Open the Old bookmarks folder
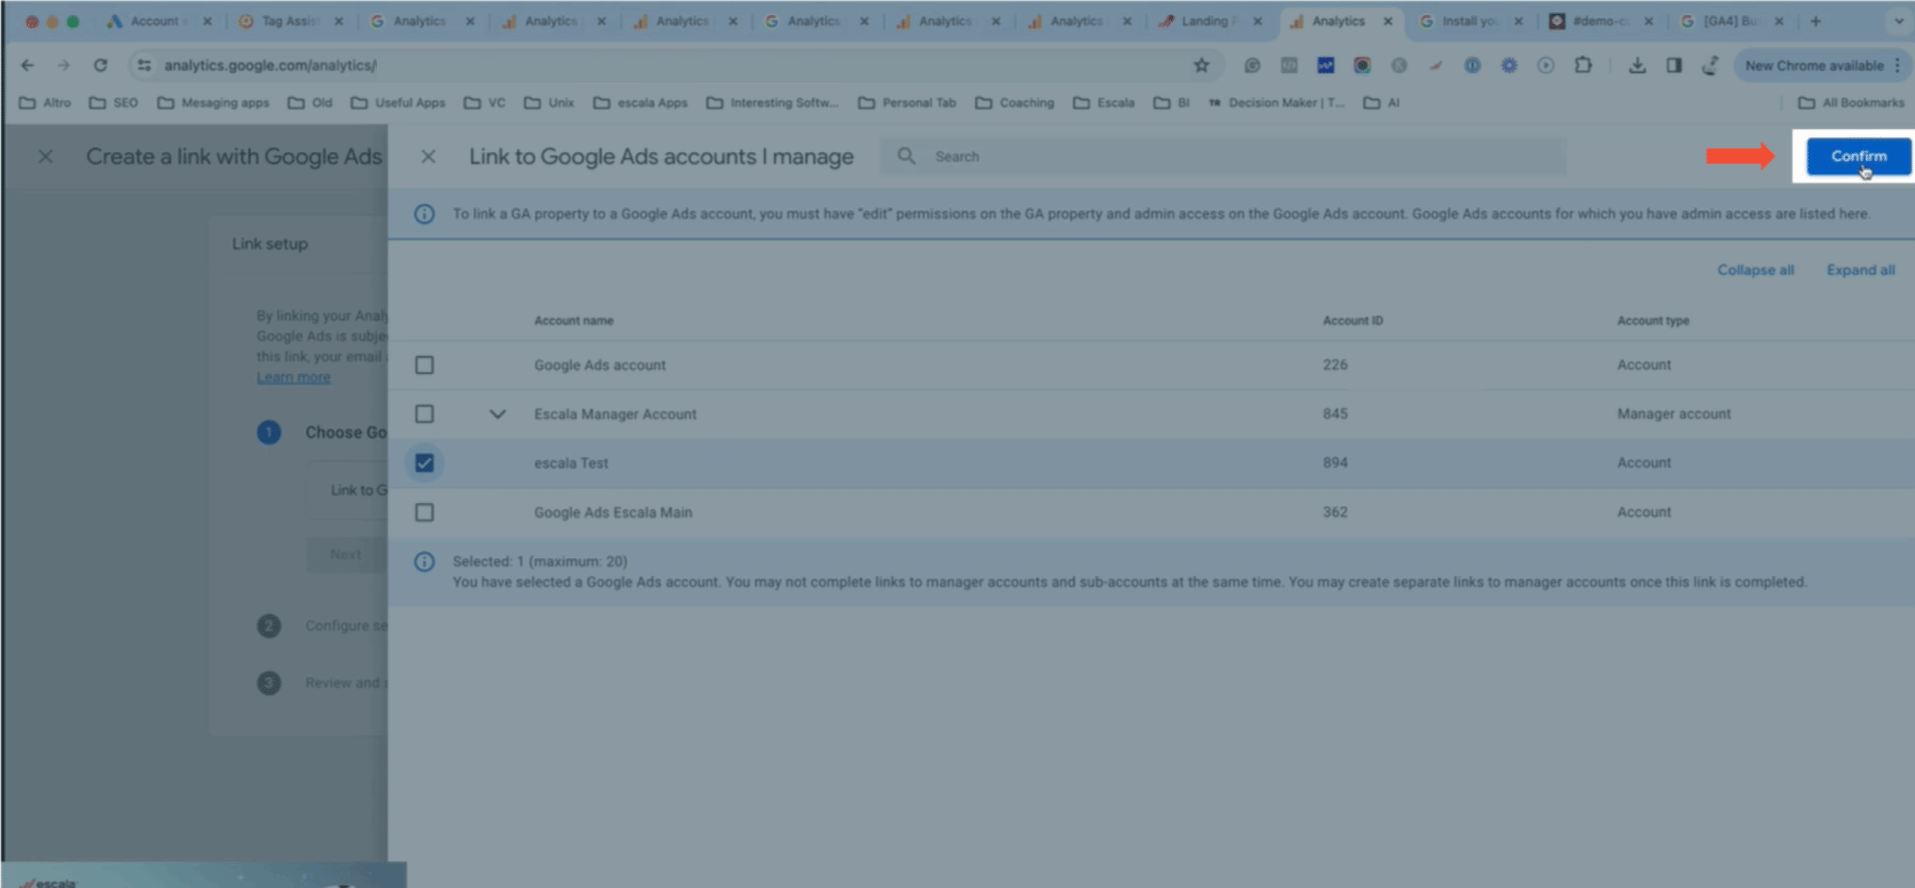The width and height of the screenshot is (1915, 888). click(310, 102)
